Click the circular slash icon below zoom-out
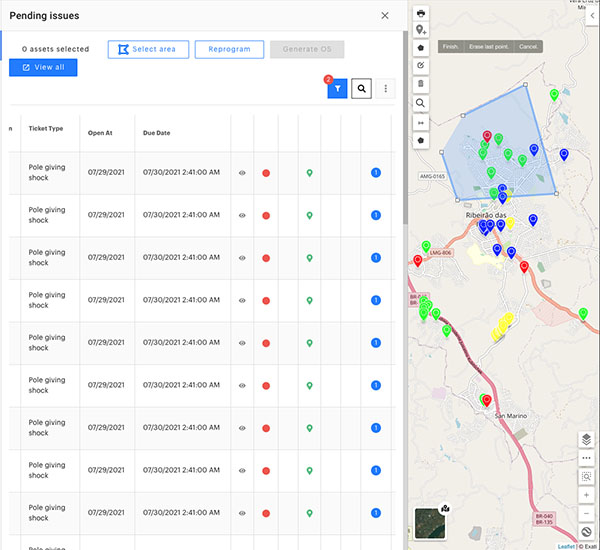Viewport: 600px width, 550px height. [x=586, y=532]
